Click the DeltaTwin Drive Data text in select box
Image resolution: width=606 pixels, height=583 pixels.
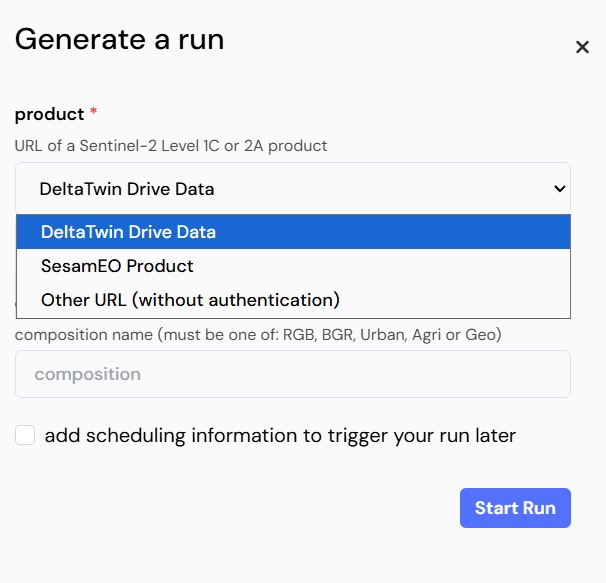click(x=127, y=189)
